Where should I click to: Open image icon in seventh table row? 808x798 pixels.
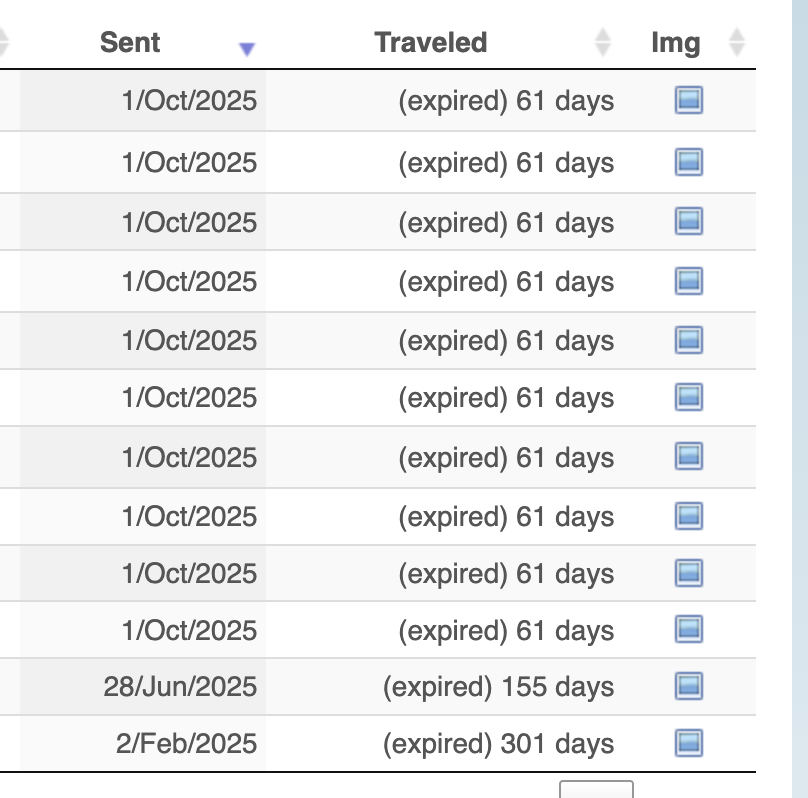[x=689, y=457]
